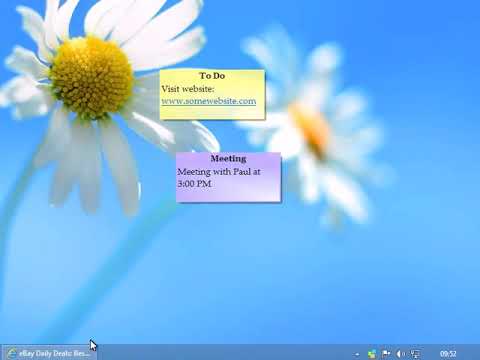The height and width of the screenshot is (360, 480).
Task: Select the purple Meeting note title
Action: pyautogui.click(x=228, y=158)
